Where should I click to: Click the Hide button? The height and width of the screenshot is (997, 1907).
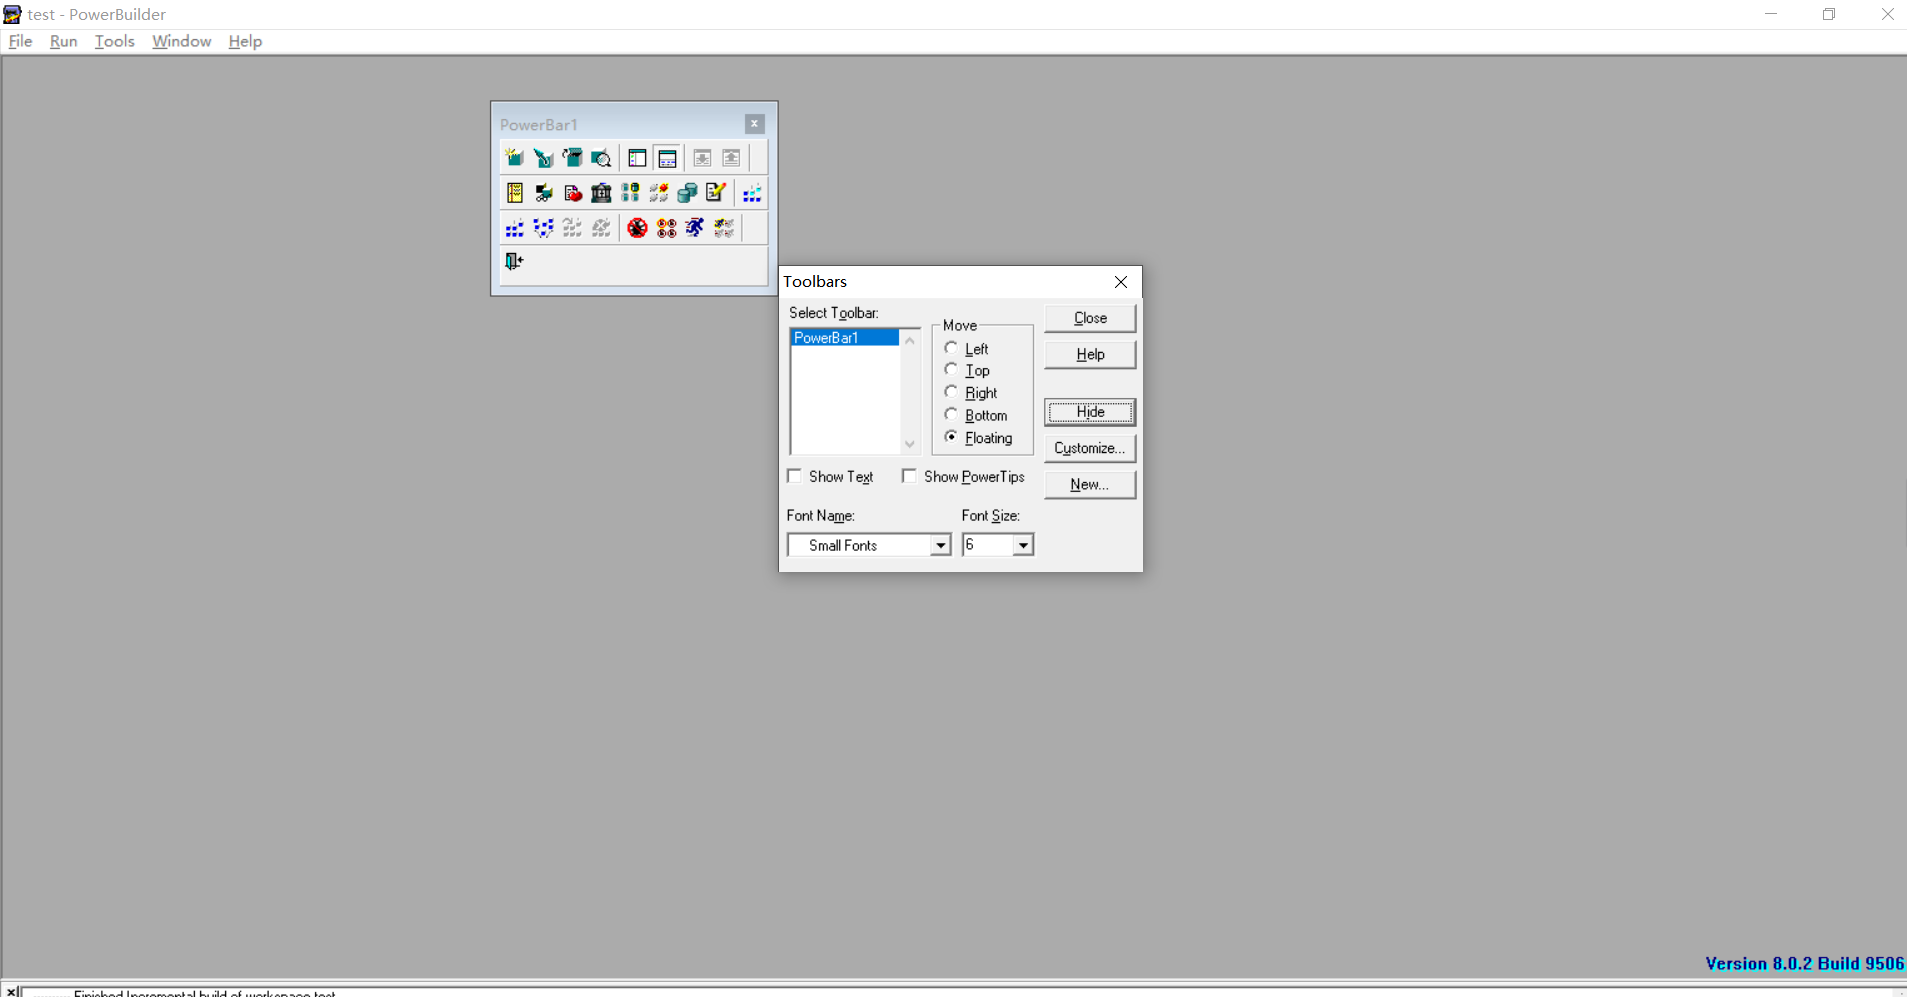1090,412
